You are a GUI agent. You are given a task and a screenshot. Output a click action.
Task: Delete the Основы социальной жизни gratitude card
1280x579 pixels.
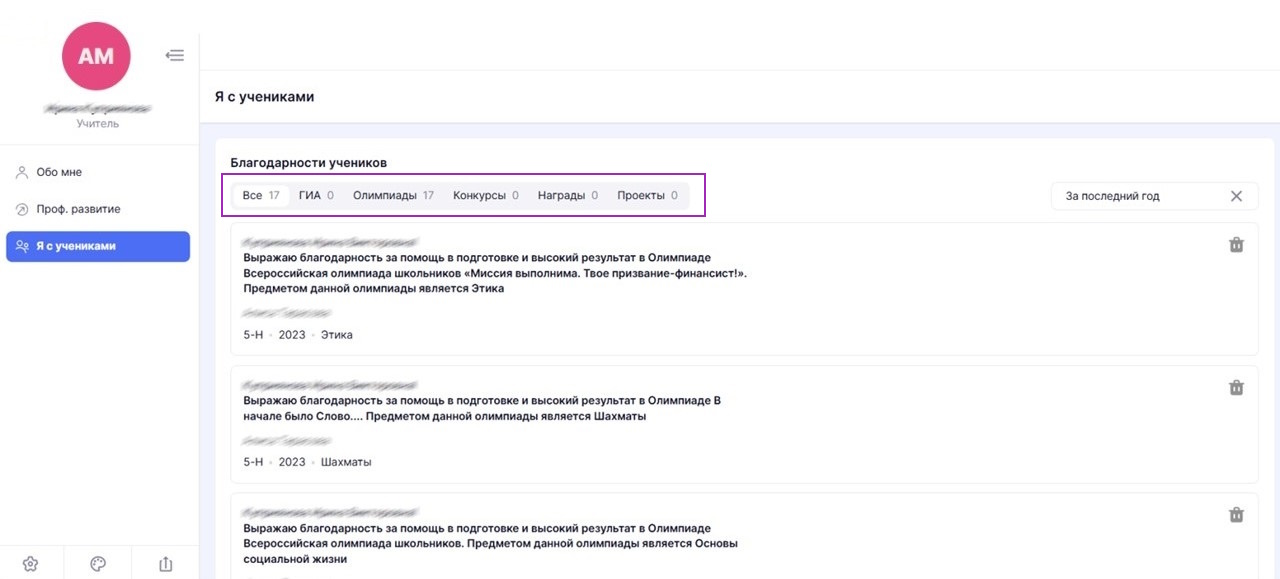pyautogui.click(x=1236, y=515)
